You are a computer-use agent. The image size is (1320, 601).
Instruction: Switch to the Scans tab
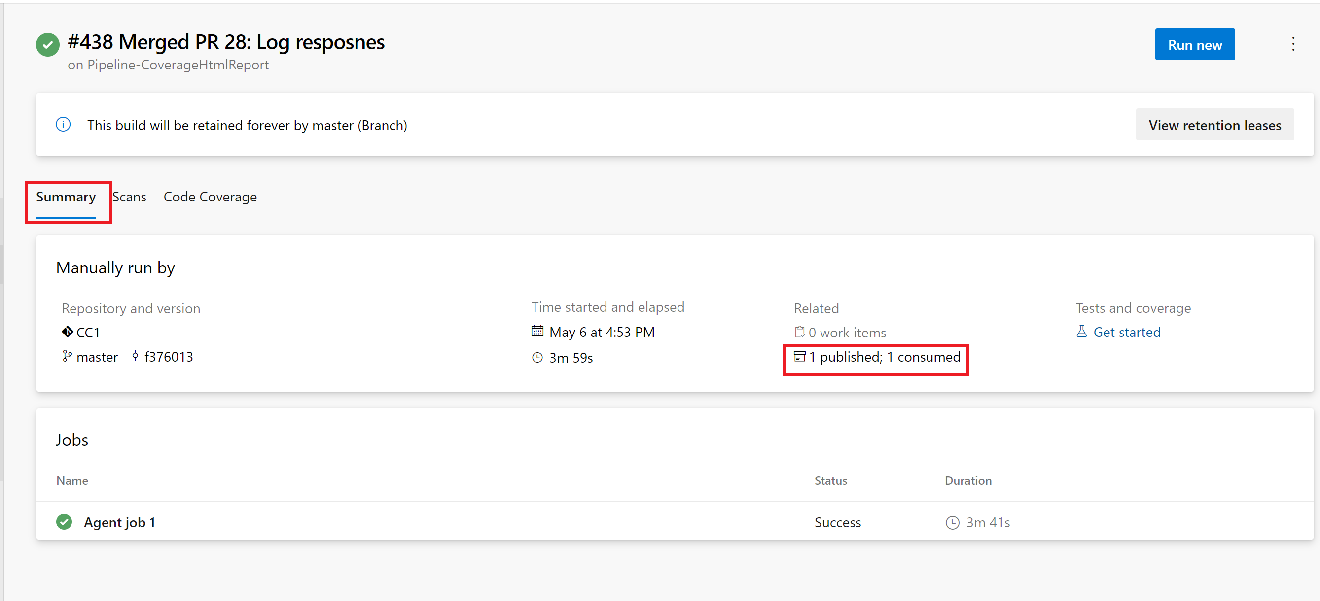(x=129, y=196)
